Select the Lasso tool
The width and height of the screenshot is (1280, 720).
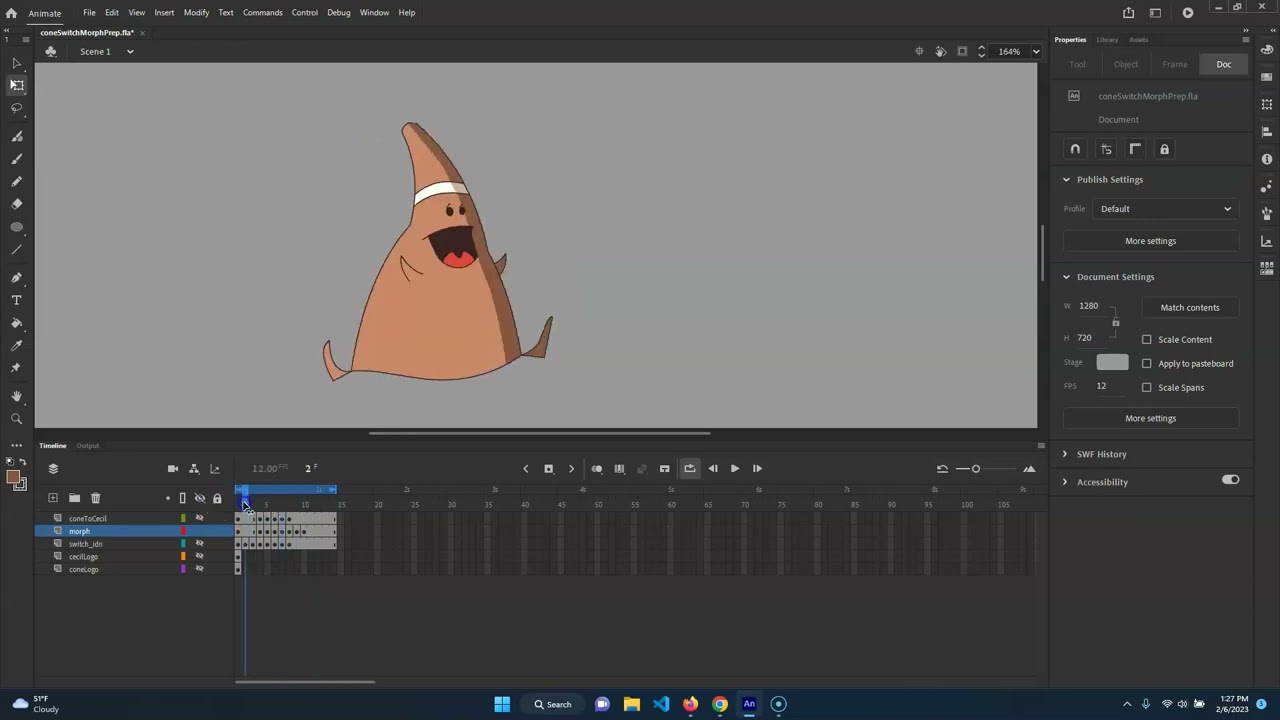16,108
